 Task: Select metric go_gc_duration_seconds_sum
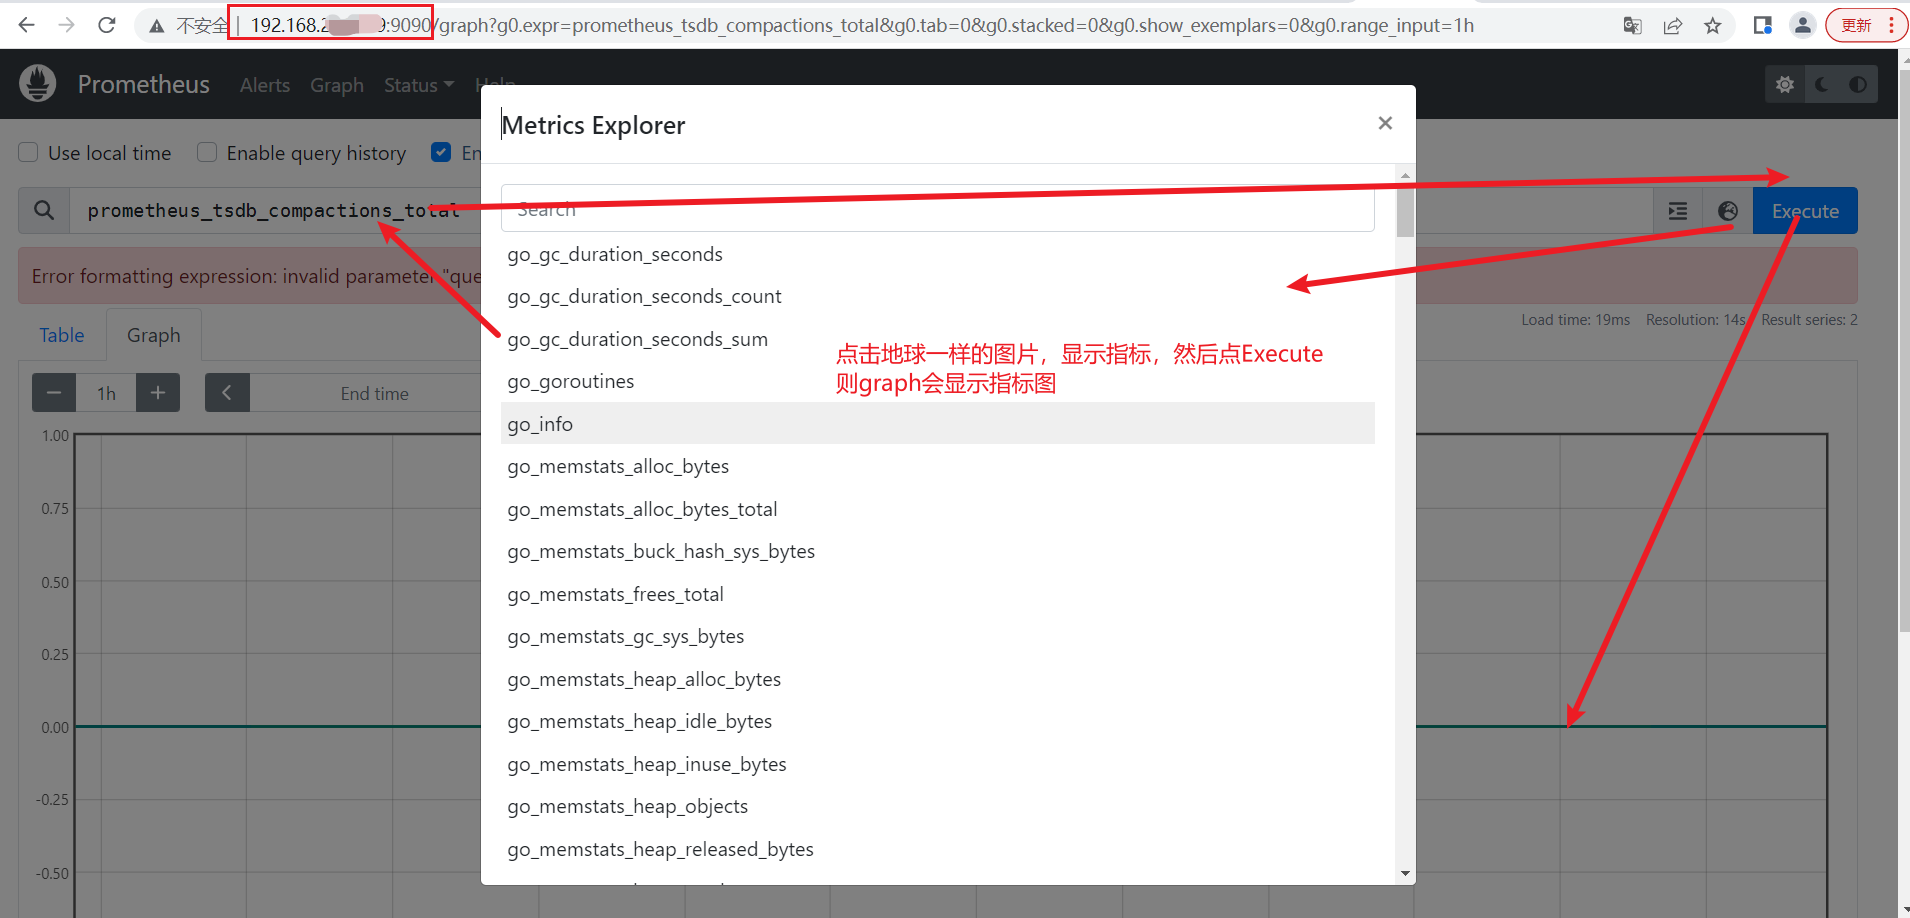(x=938, y=339)
